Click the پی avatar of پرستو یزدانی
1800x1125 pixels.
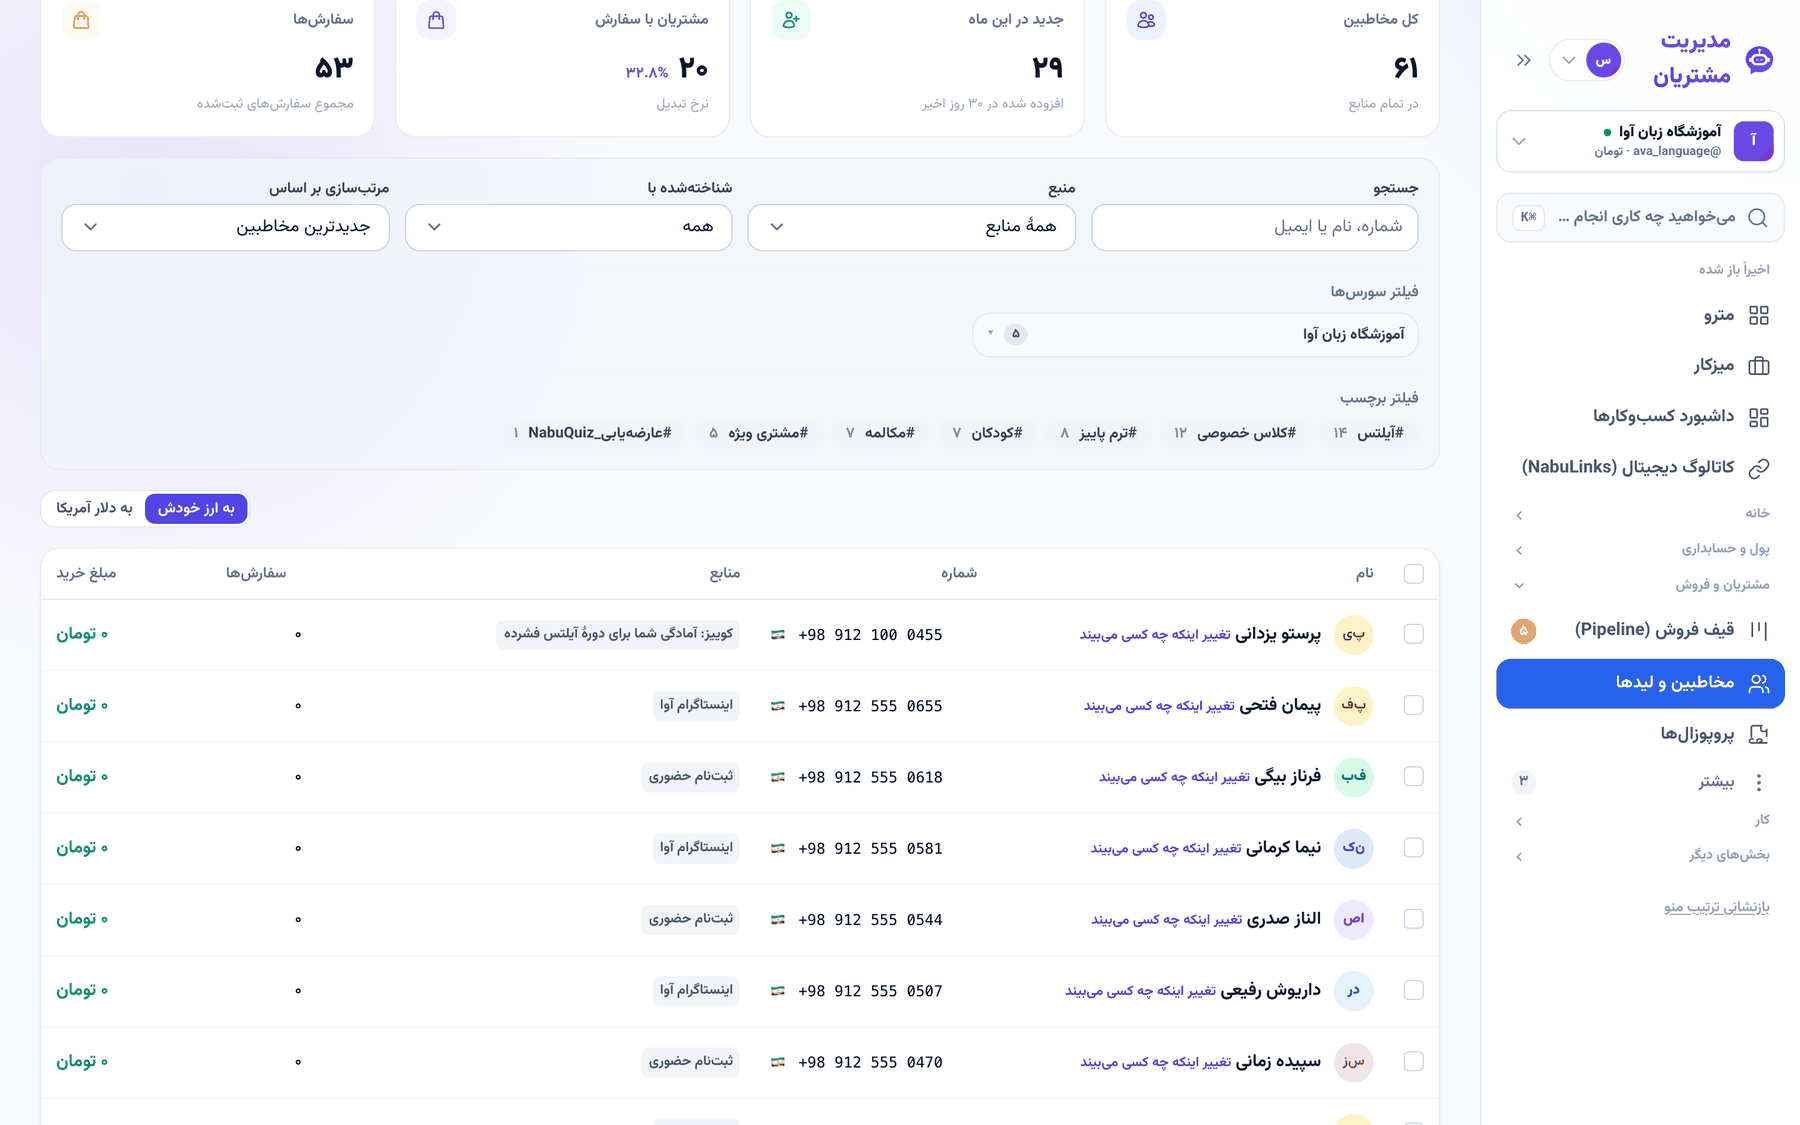(x=1354, y=635)
